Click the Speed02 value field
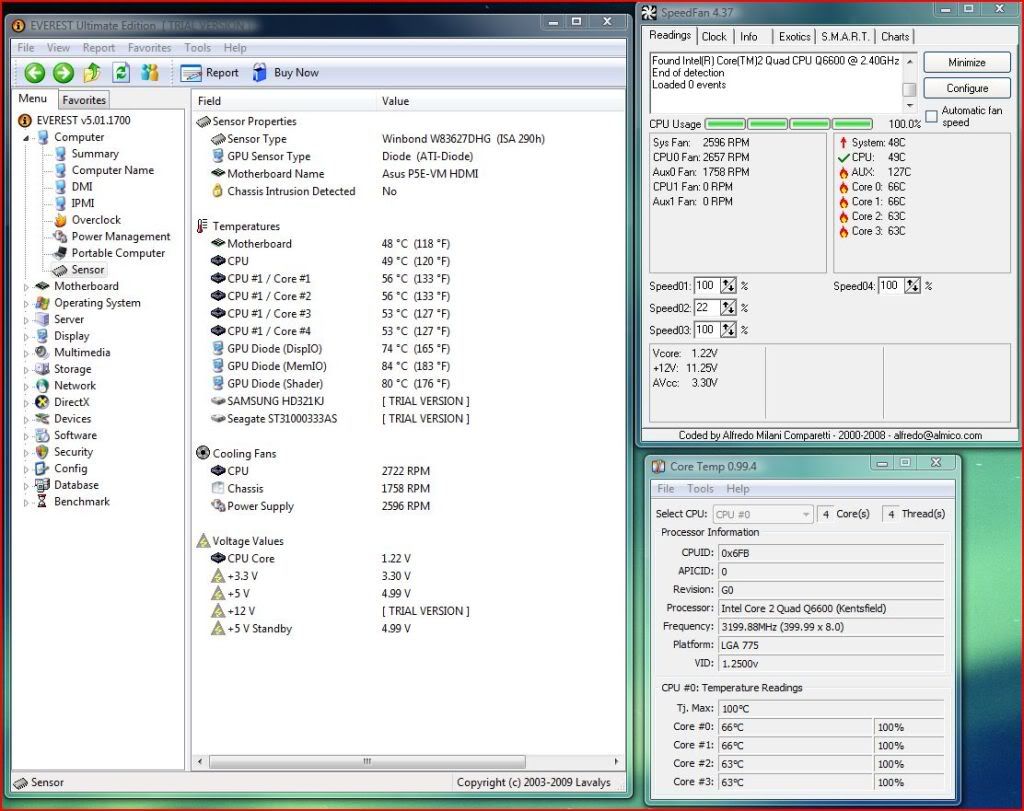 point(707,308)
